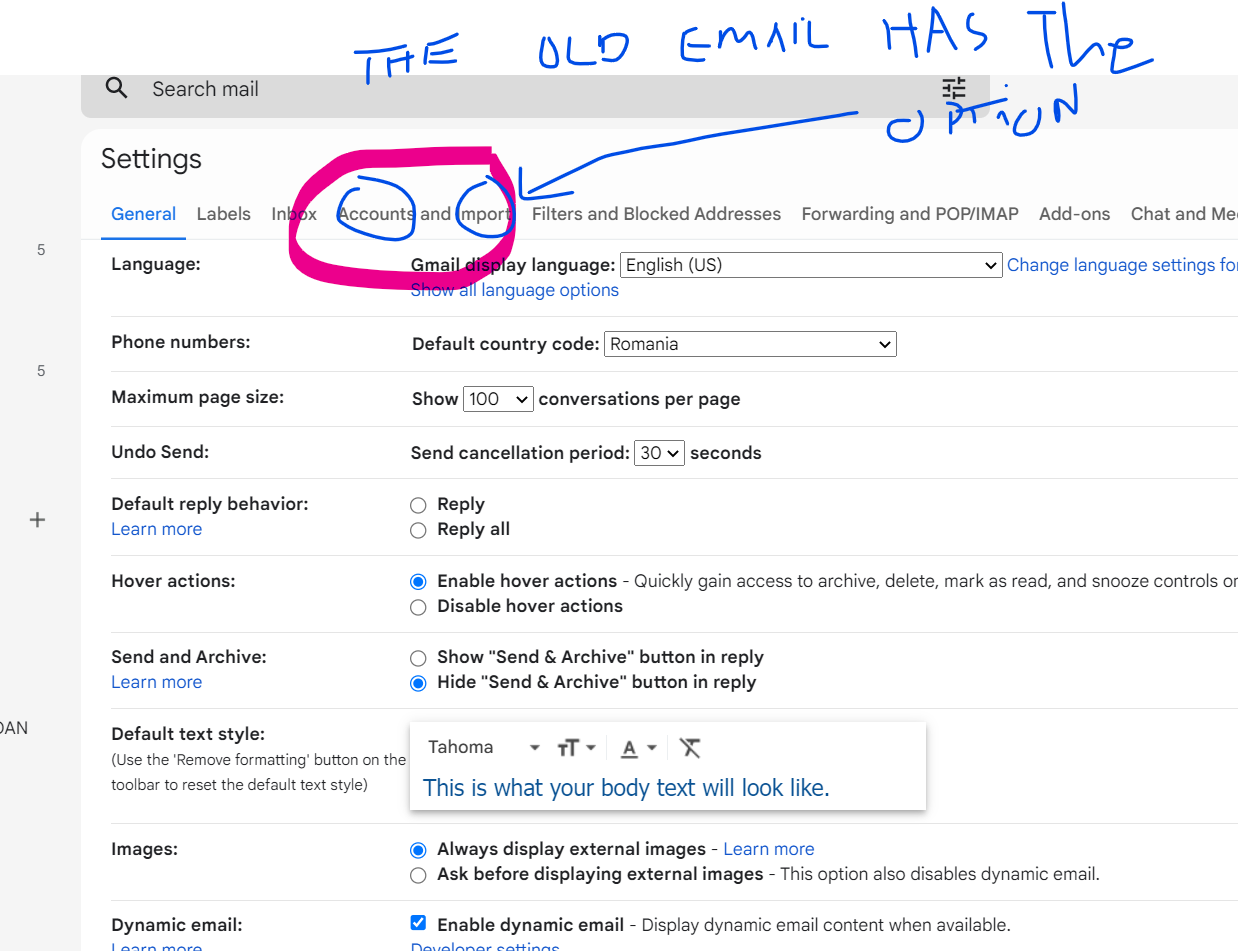This screenshot has width=1238, height=951.
Task: Open text size formatting icon
Action: 576,747
